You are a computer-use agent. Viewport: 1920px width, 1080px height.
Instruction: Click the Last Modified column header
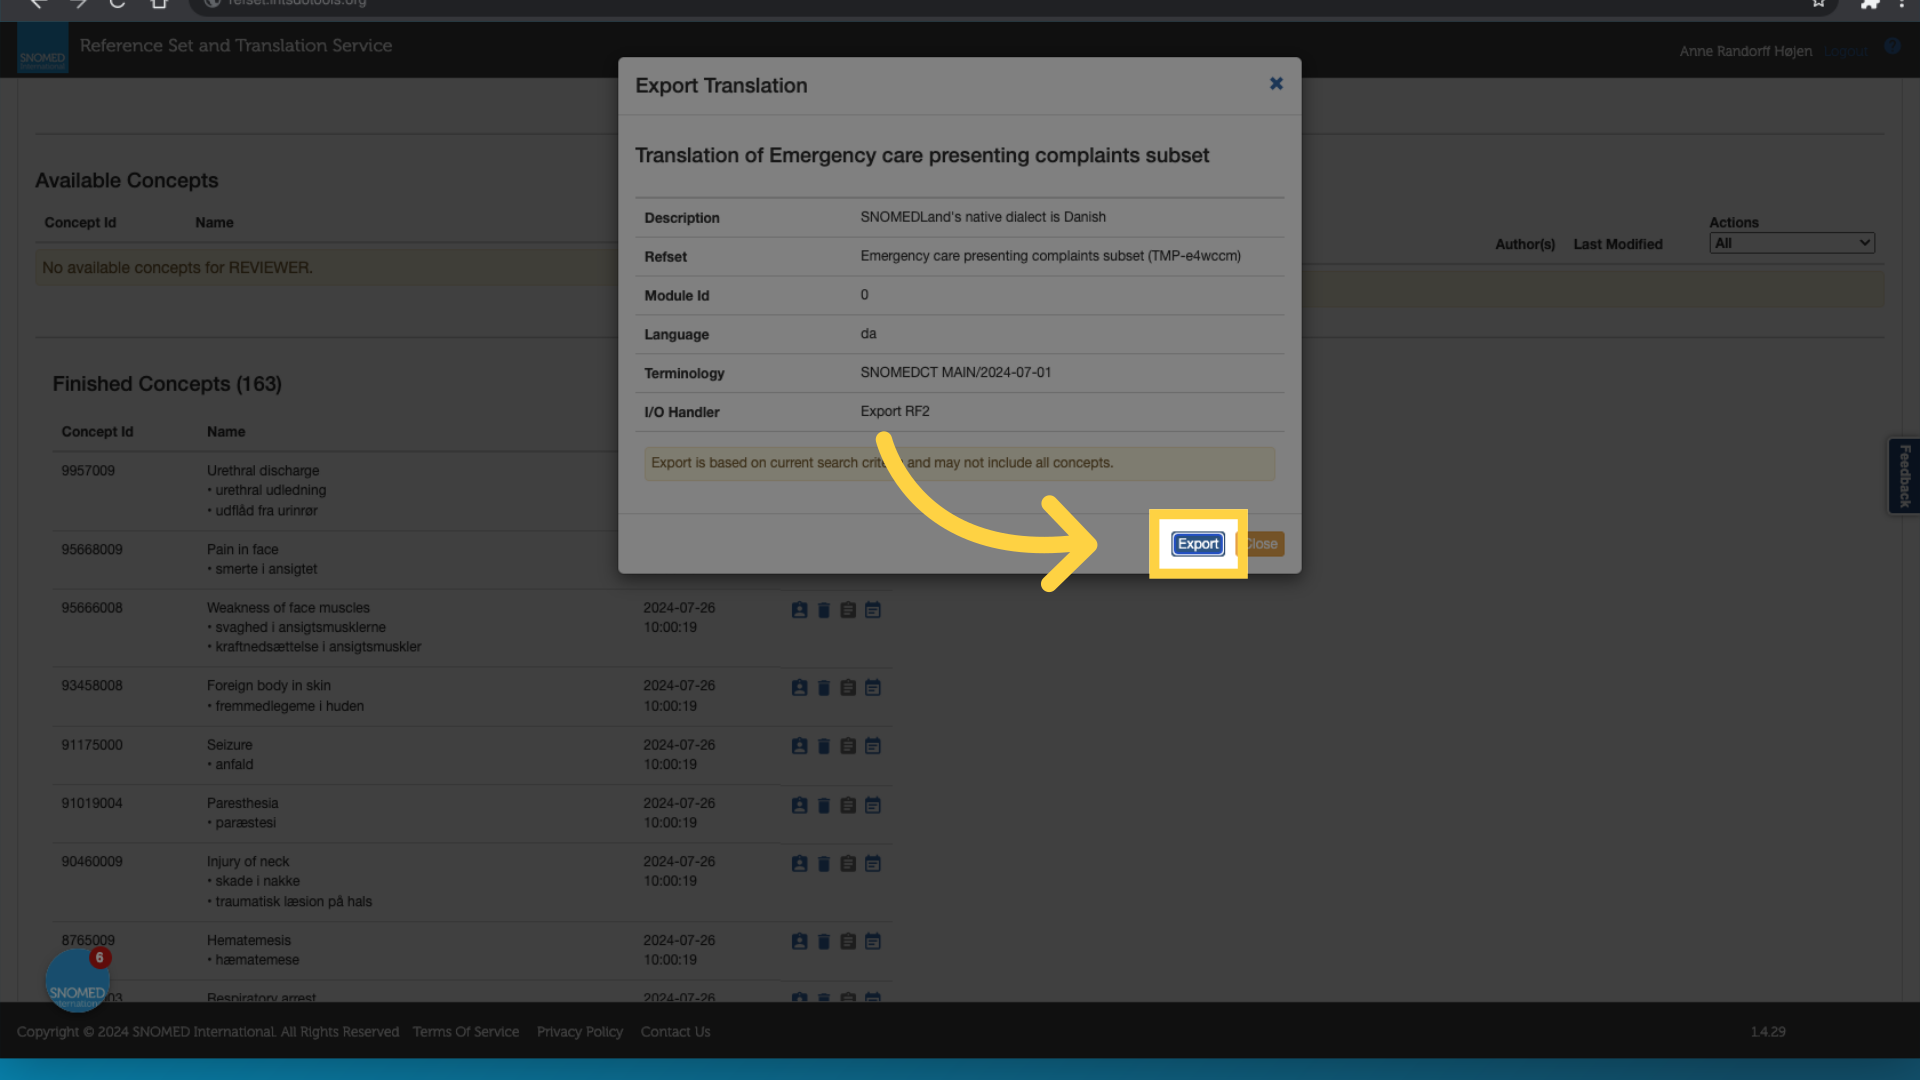1618,244
